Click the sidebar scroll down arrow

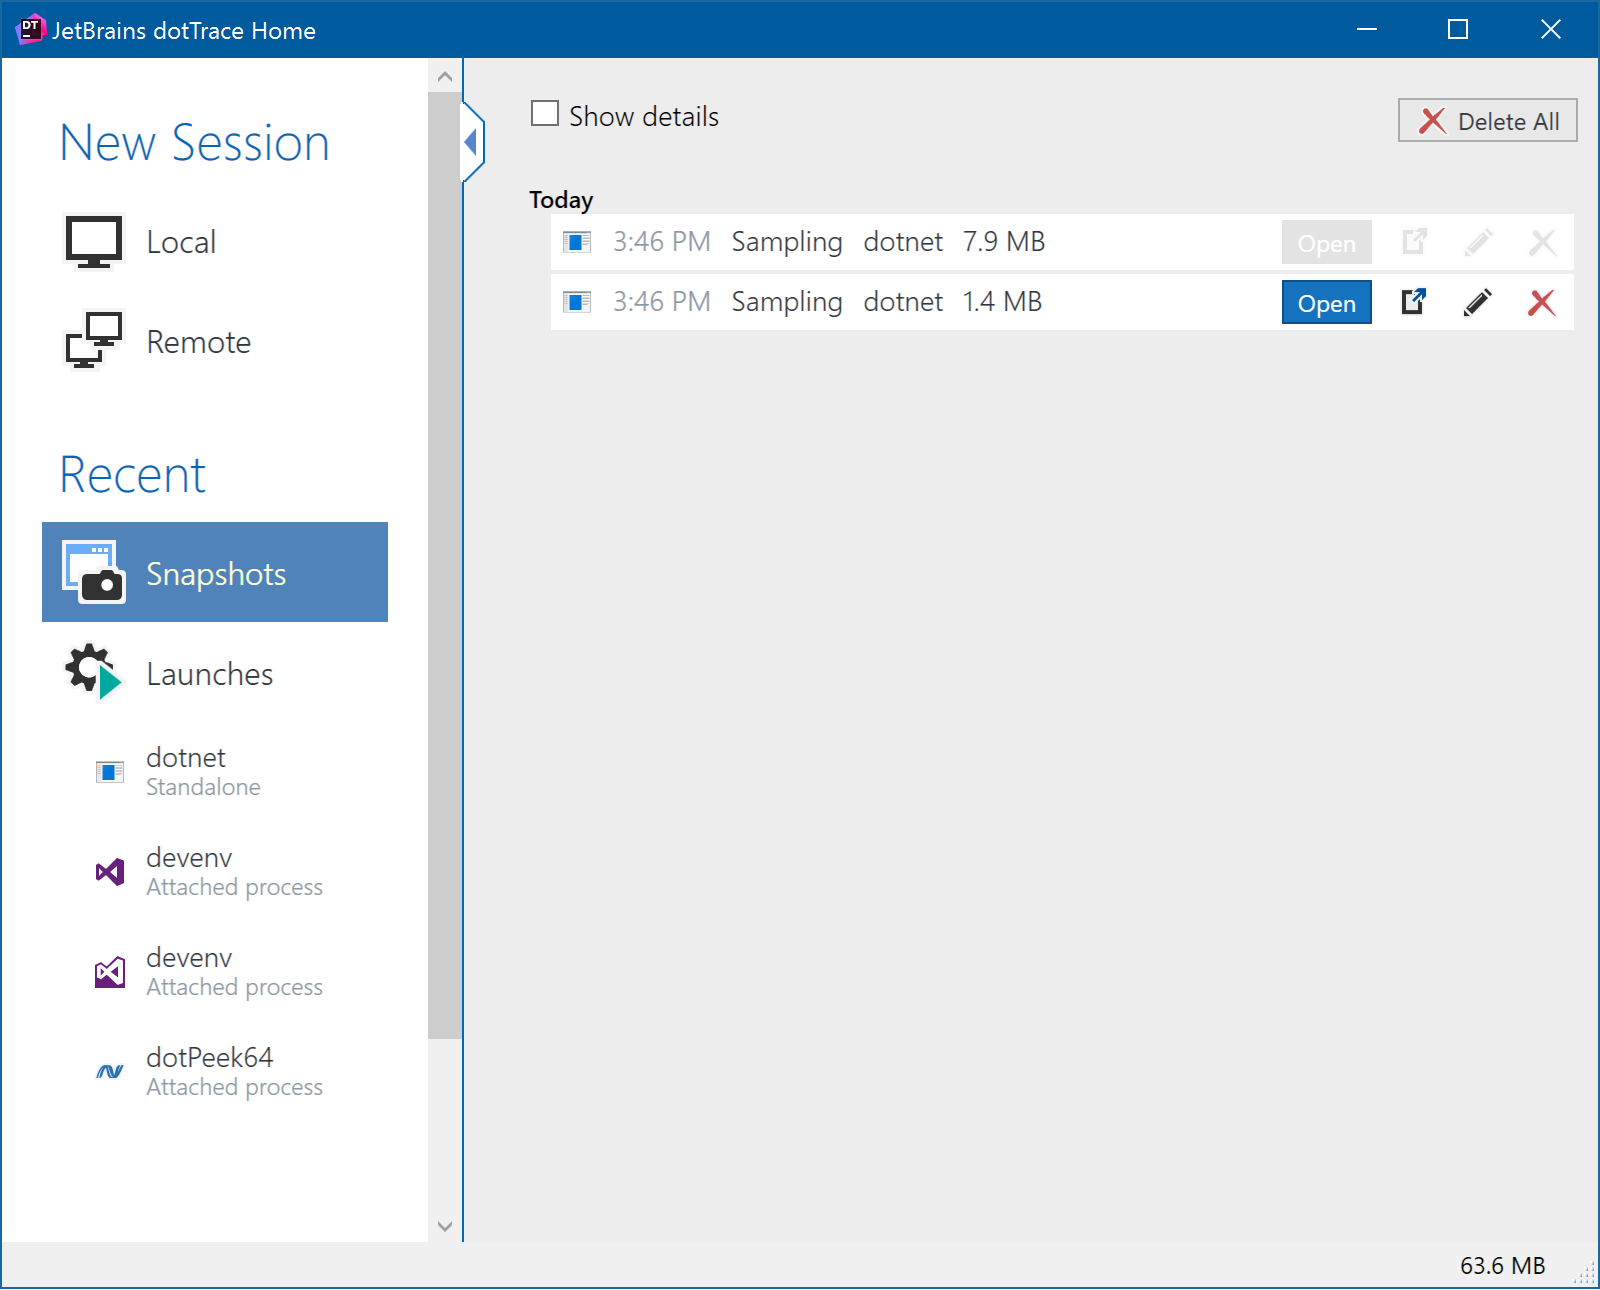point(445,1226)
